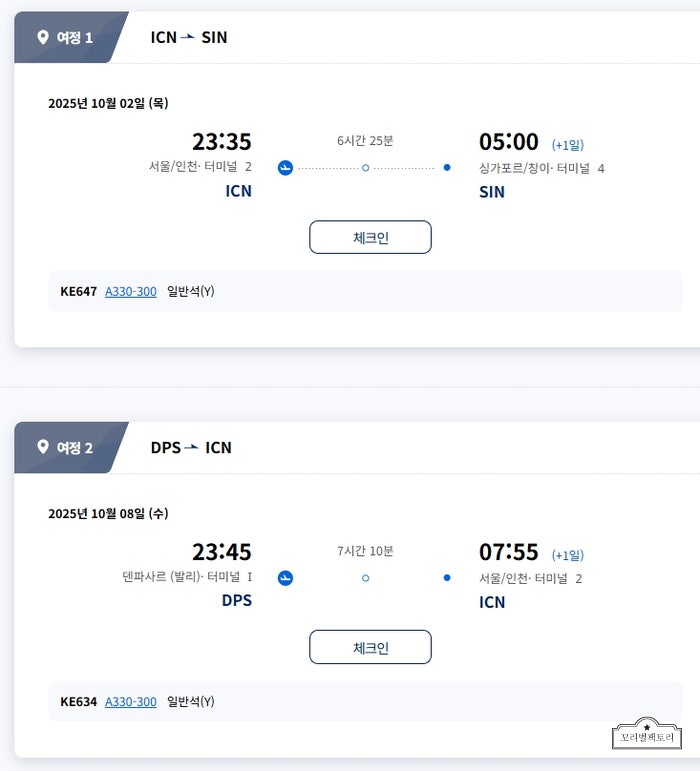Click the airplane arrow between DPS and ICN in the header

tap(192, 447)
